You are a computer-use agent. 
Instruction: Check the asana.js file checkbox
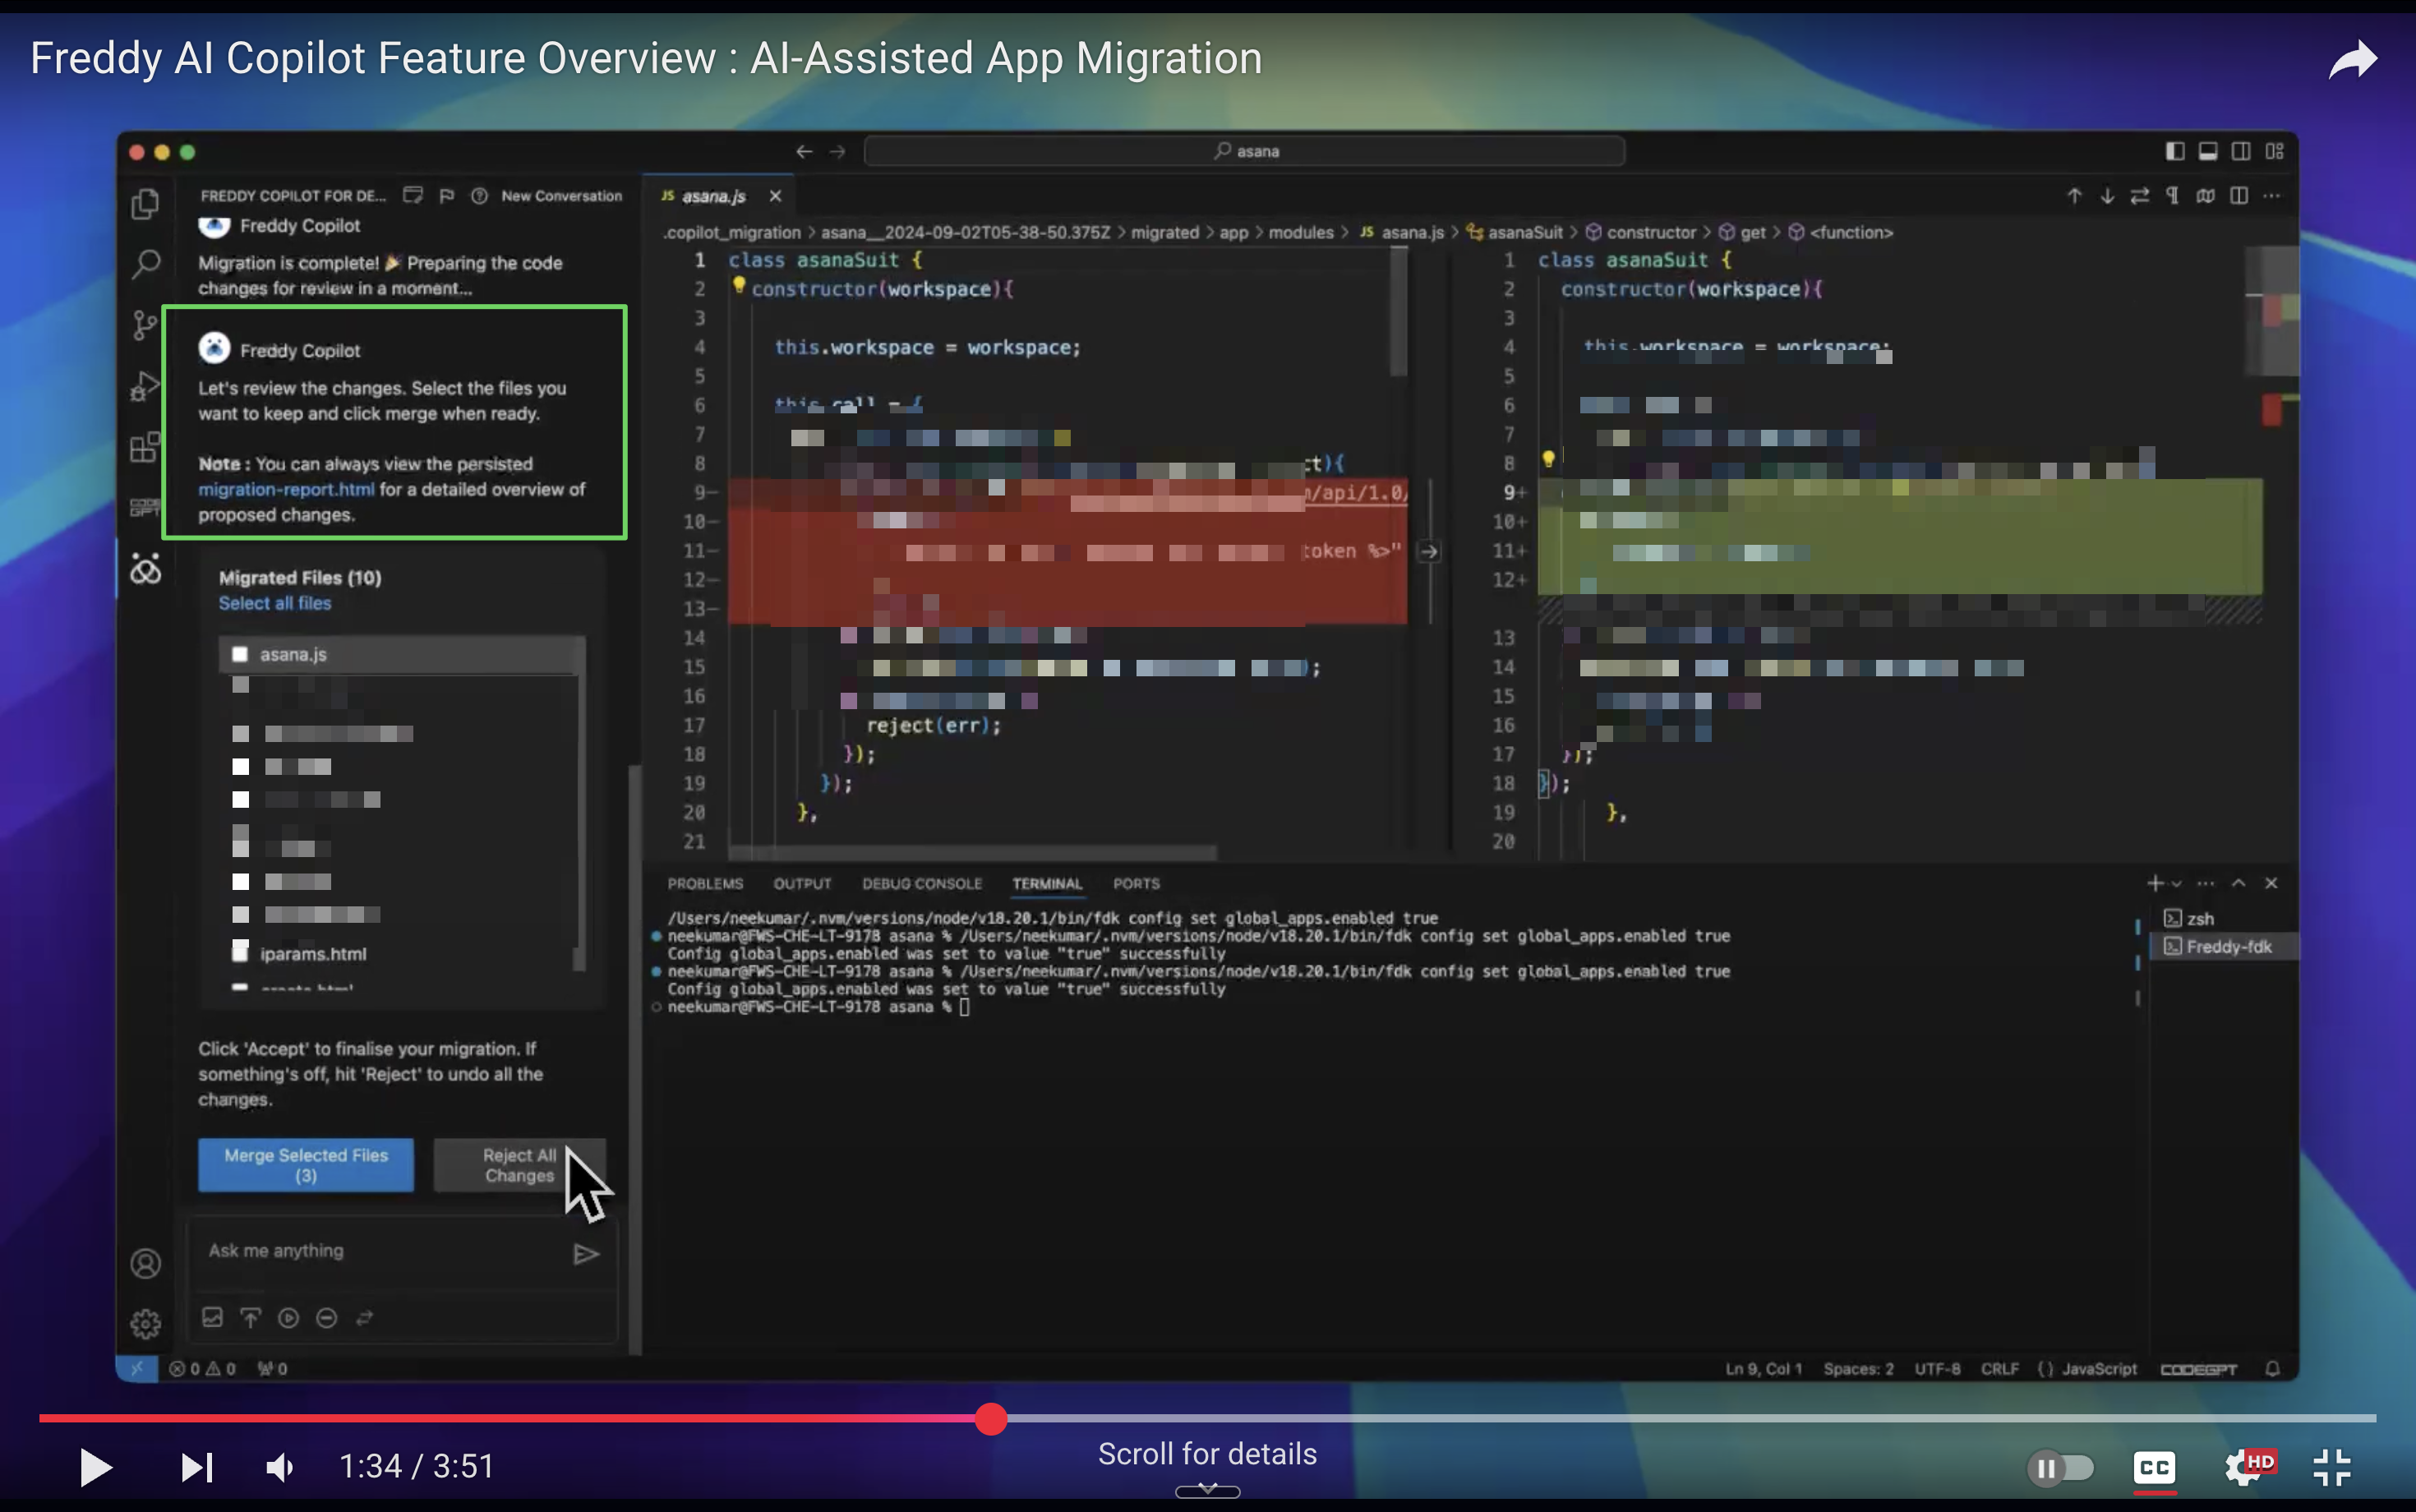click(240, 653)
